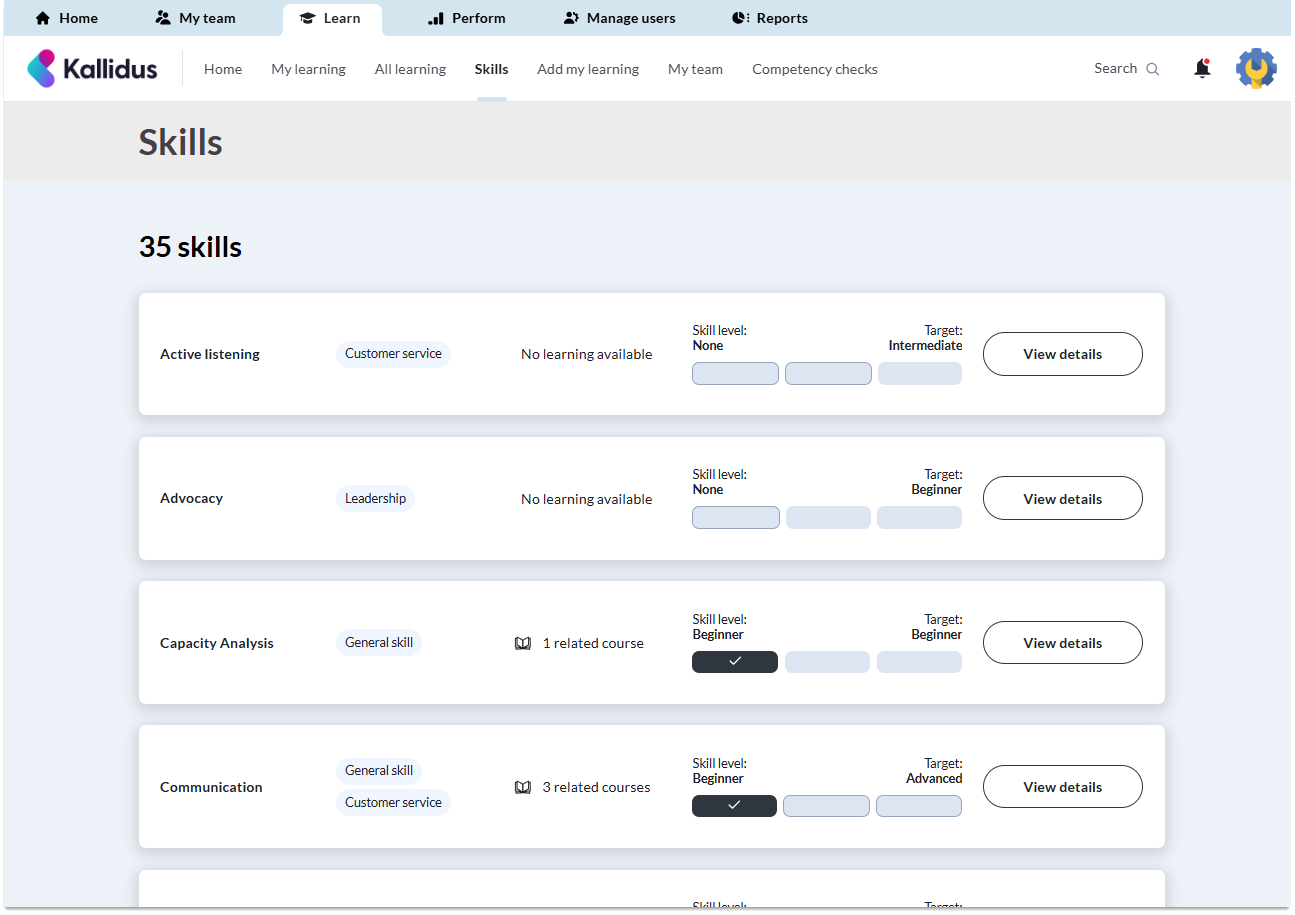
Task: Select first skill level bar for Advocacy
Action: point(735,518)
